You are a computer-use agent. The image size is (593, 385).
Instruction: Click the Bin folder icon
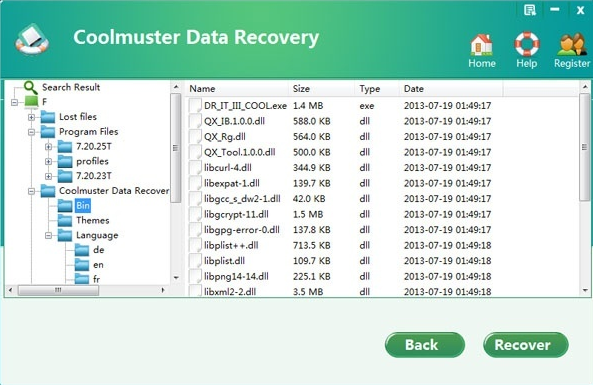point(65,206)
